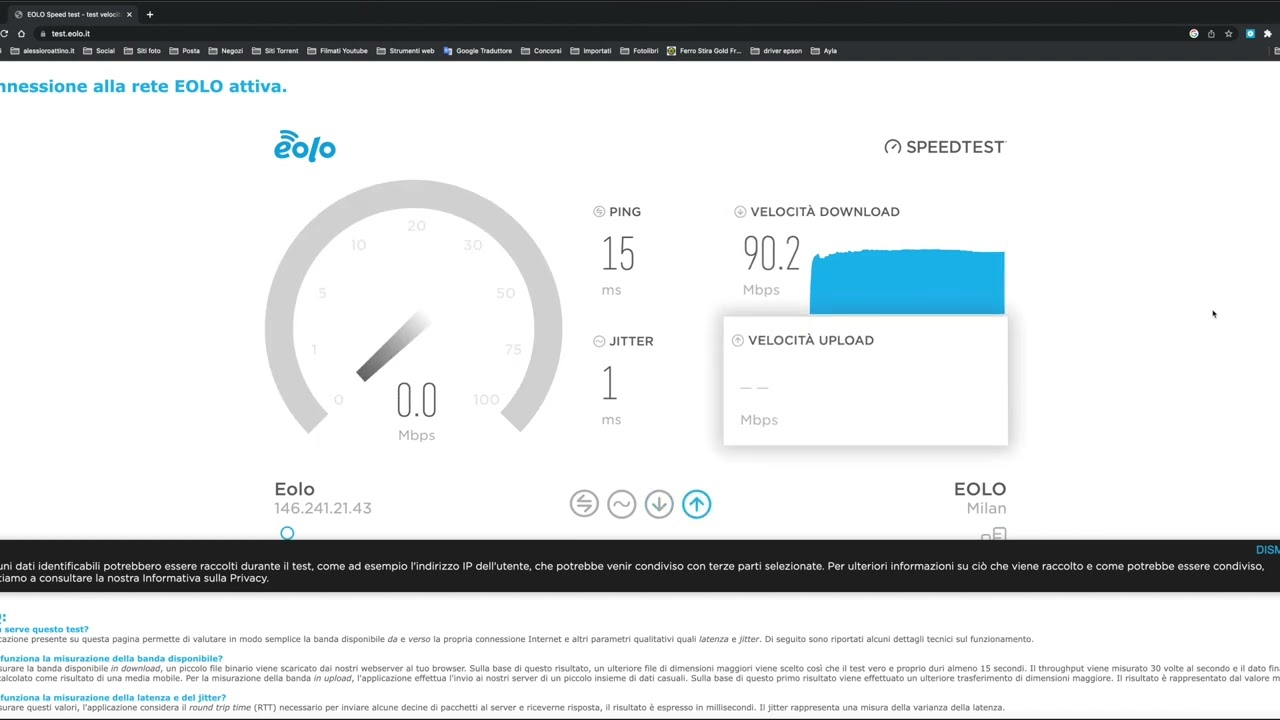Click the arrow icon beside VELOCITÀ UPLOAD

coord(738,340)
